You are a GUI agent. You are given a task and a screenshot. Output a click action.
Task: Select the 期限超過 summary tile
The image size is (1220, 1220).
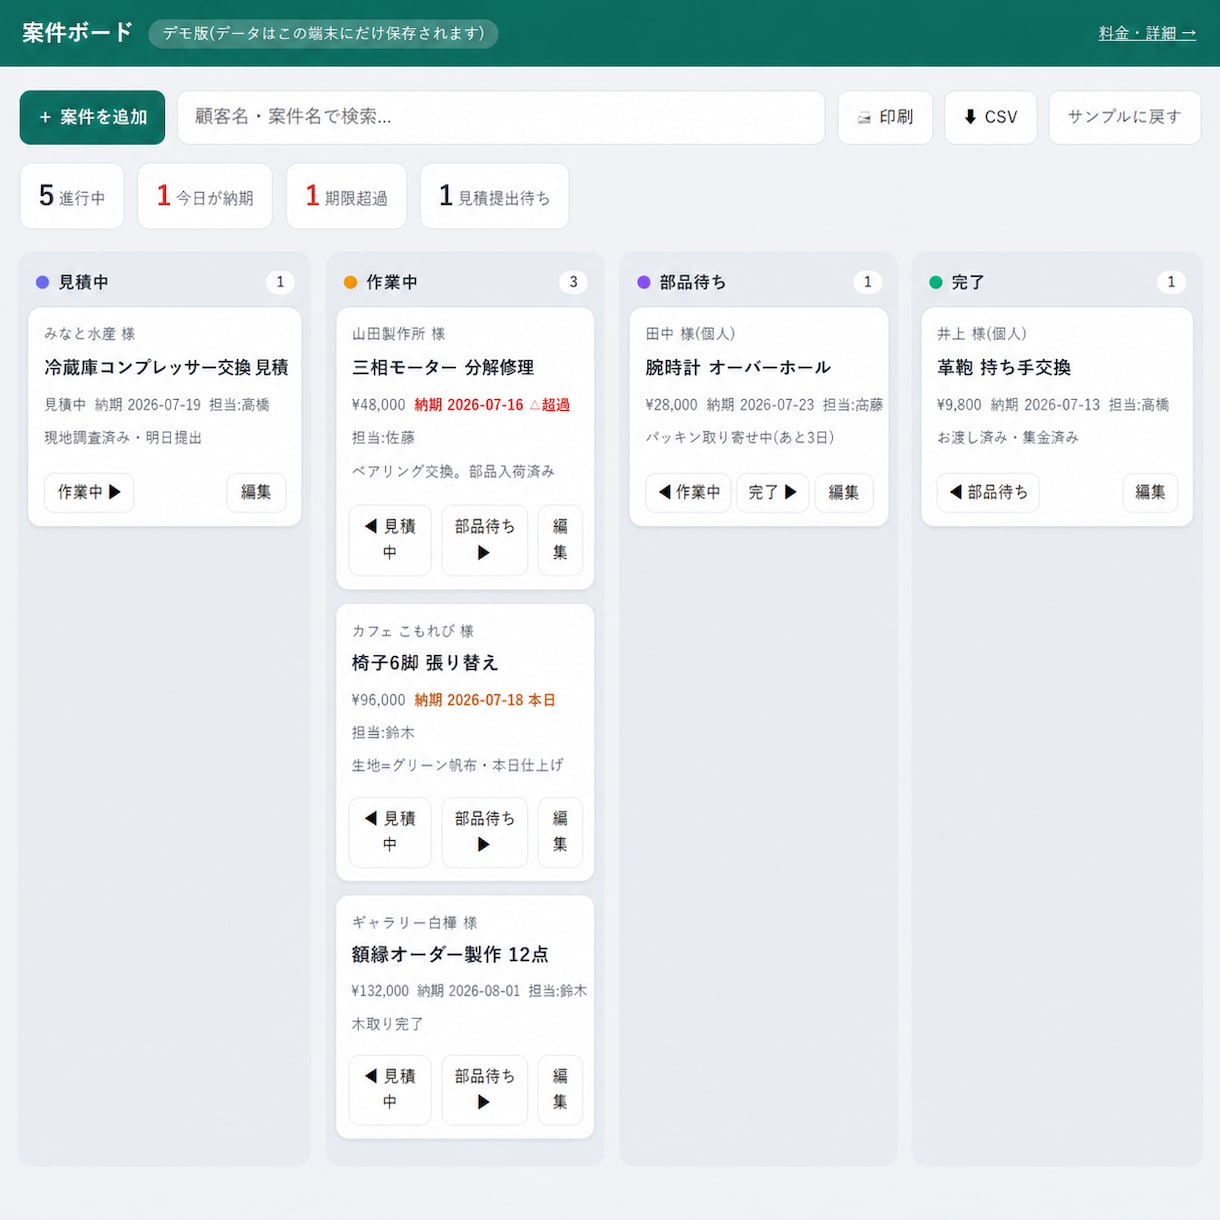[346, 196]
